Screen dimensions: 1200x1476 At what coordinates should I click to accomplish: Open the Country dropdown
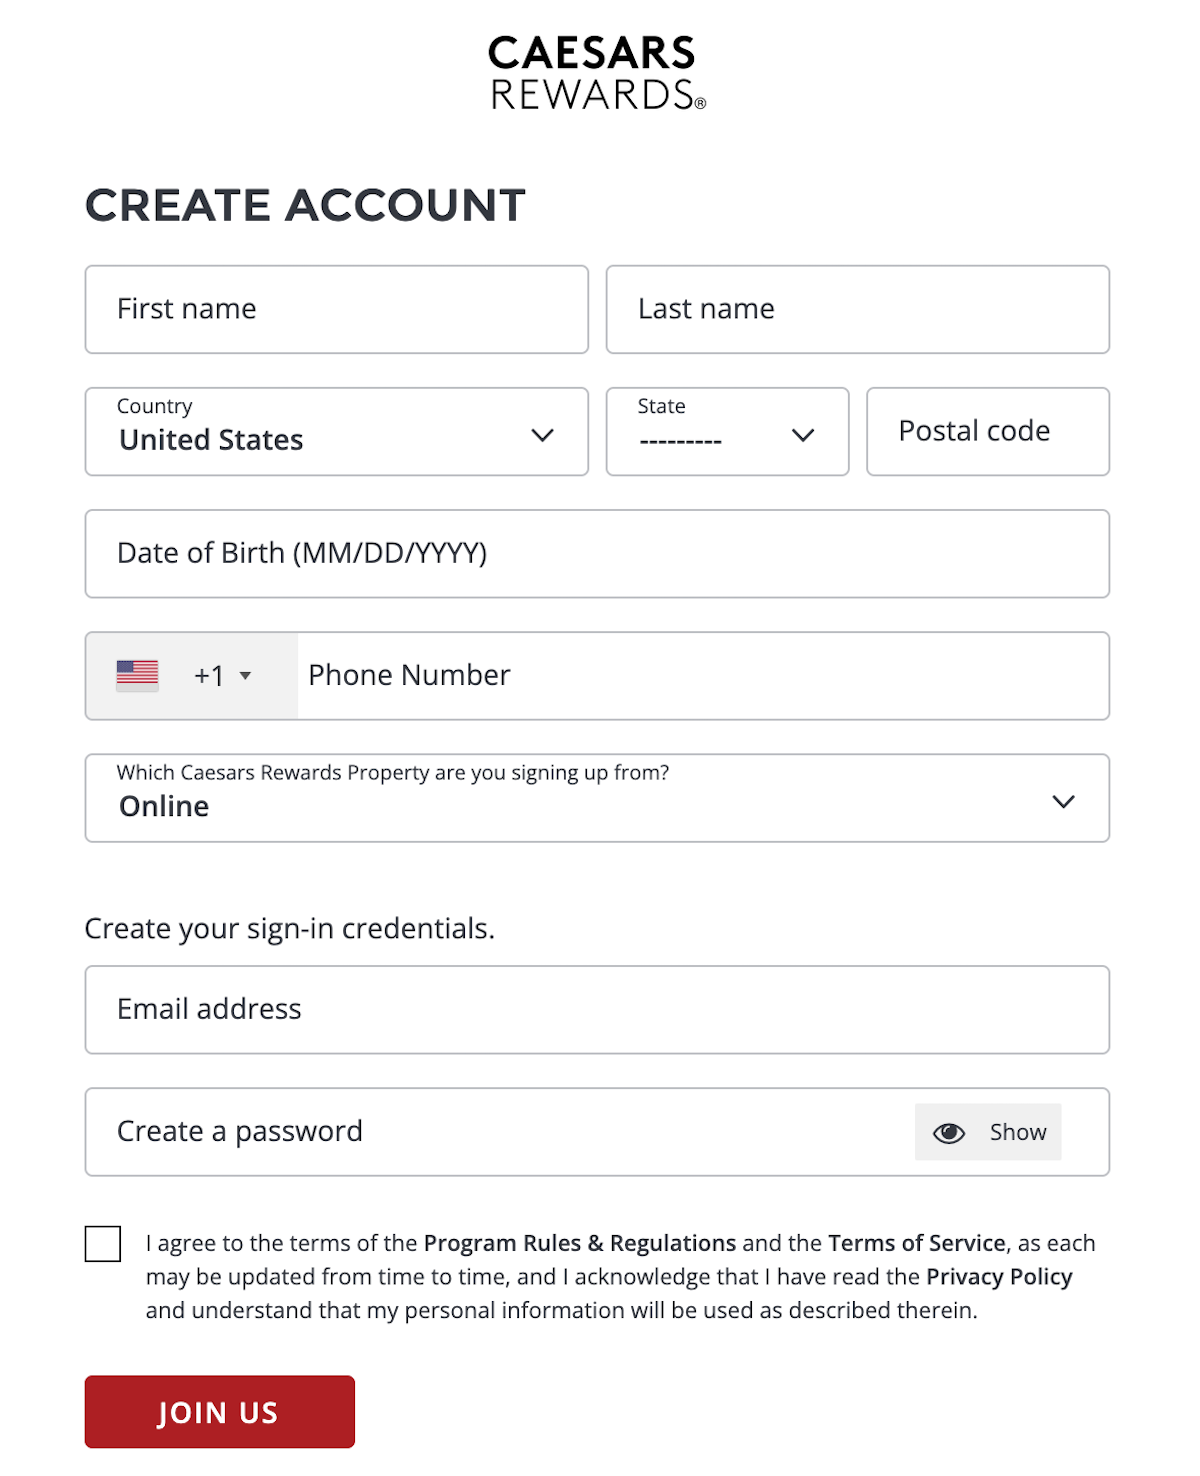coord(336,432)
